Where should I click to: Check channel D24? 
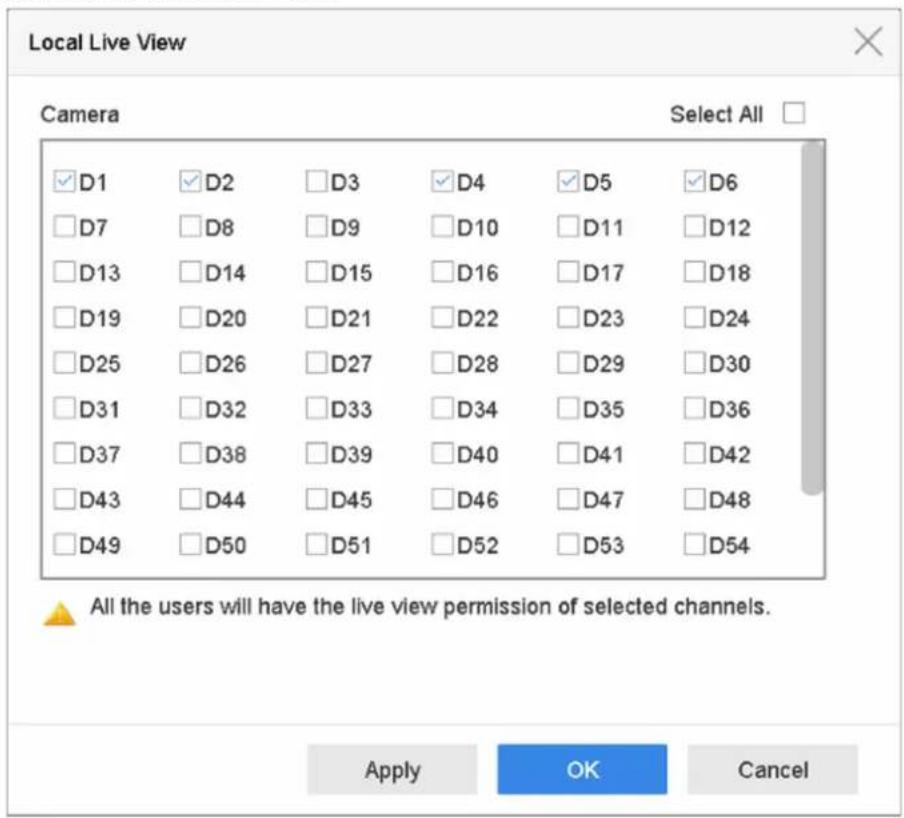click(695, 317)
